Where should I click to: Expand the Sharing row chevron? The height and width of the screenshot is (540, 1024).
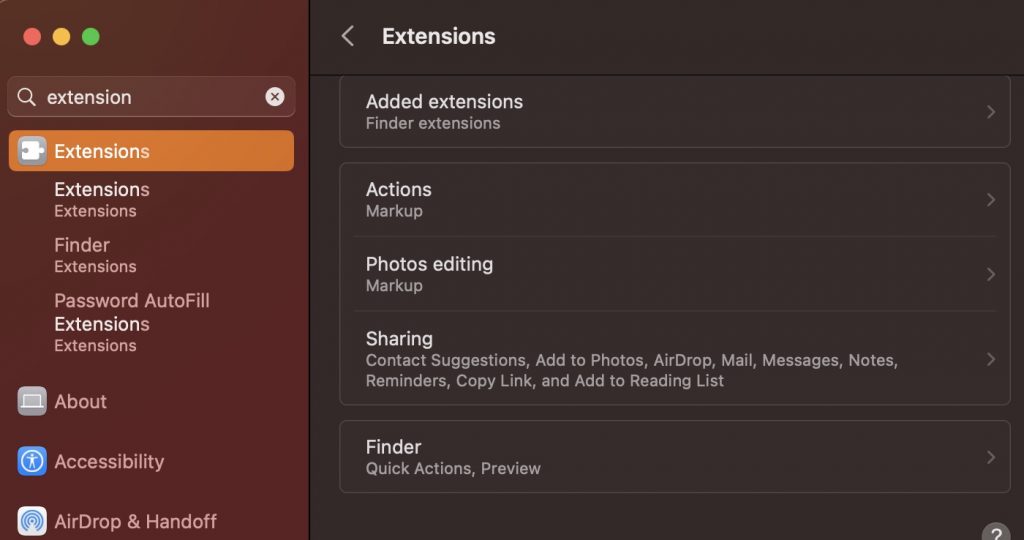[x=991, y=359]
